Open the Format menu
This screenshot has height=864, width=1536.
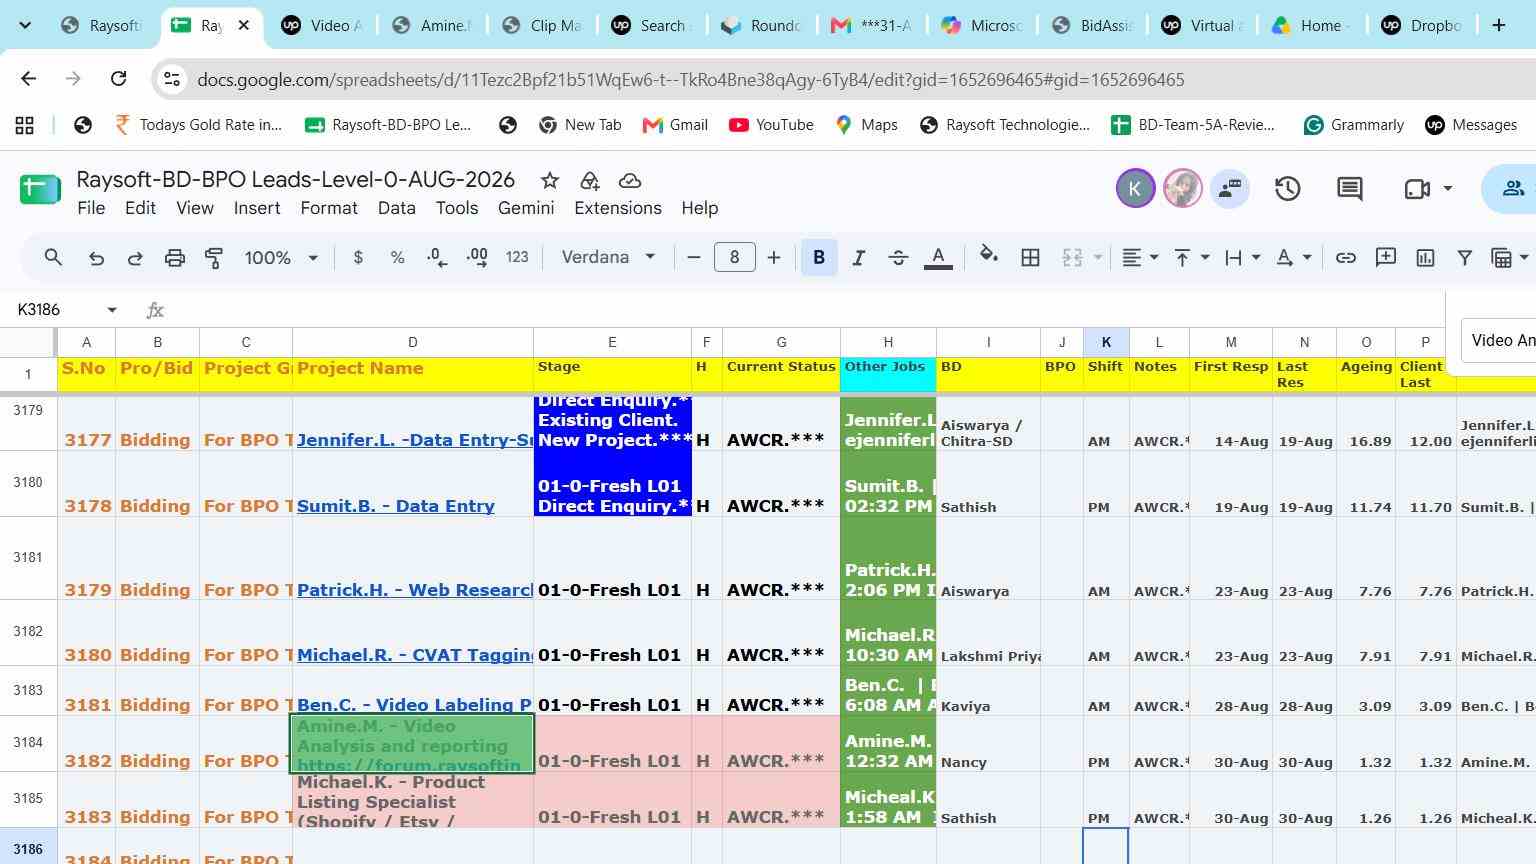point(329,208)
